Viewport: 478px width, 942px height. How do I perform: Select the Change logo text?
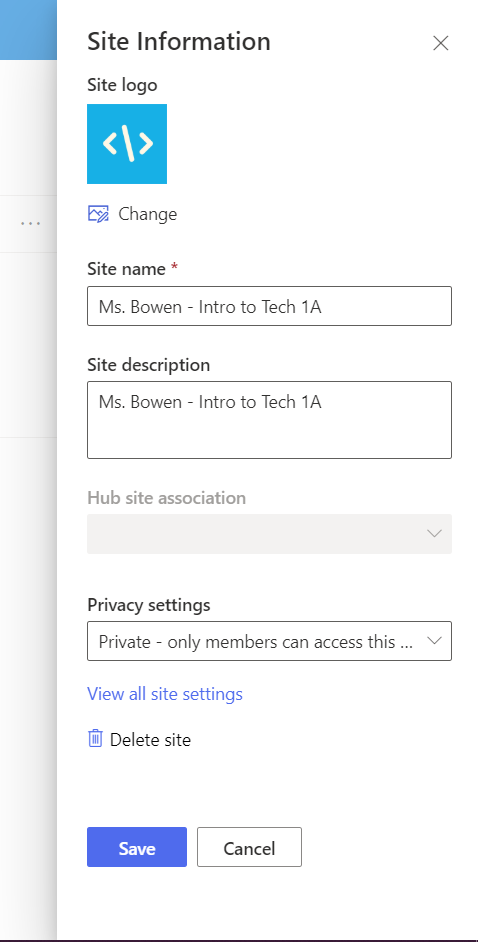click(148, 214)
